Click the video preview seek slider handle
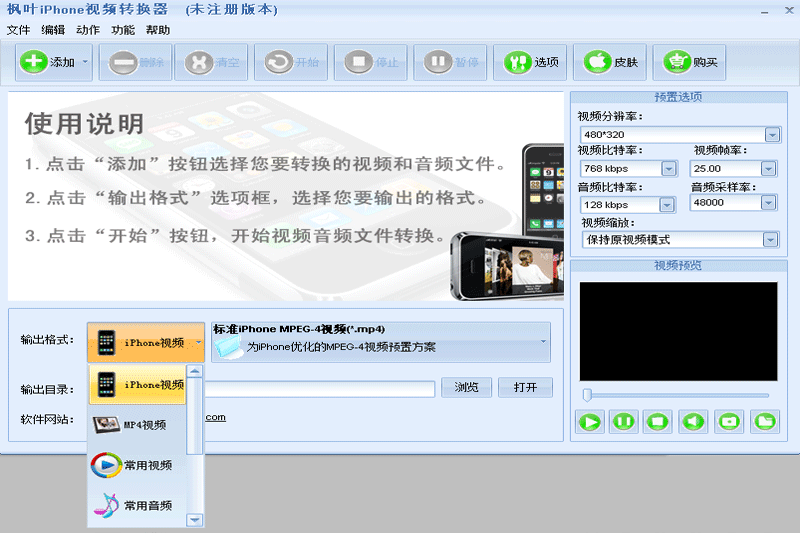 click(x=587, y=395)
